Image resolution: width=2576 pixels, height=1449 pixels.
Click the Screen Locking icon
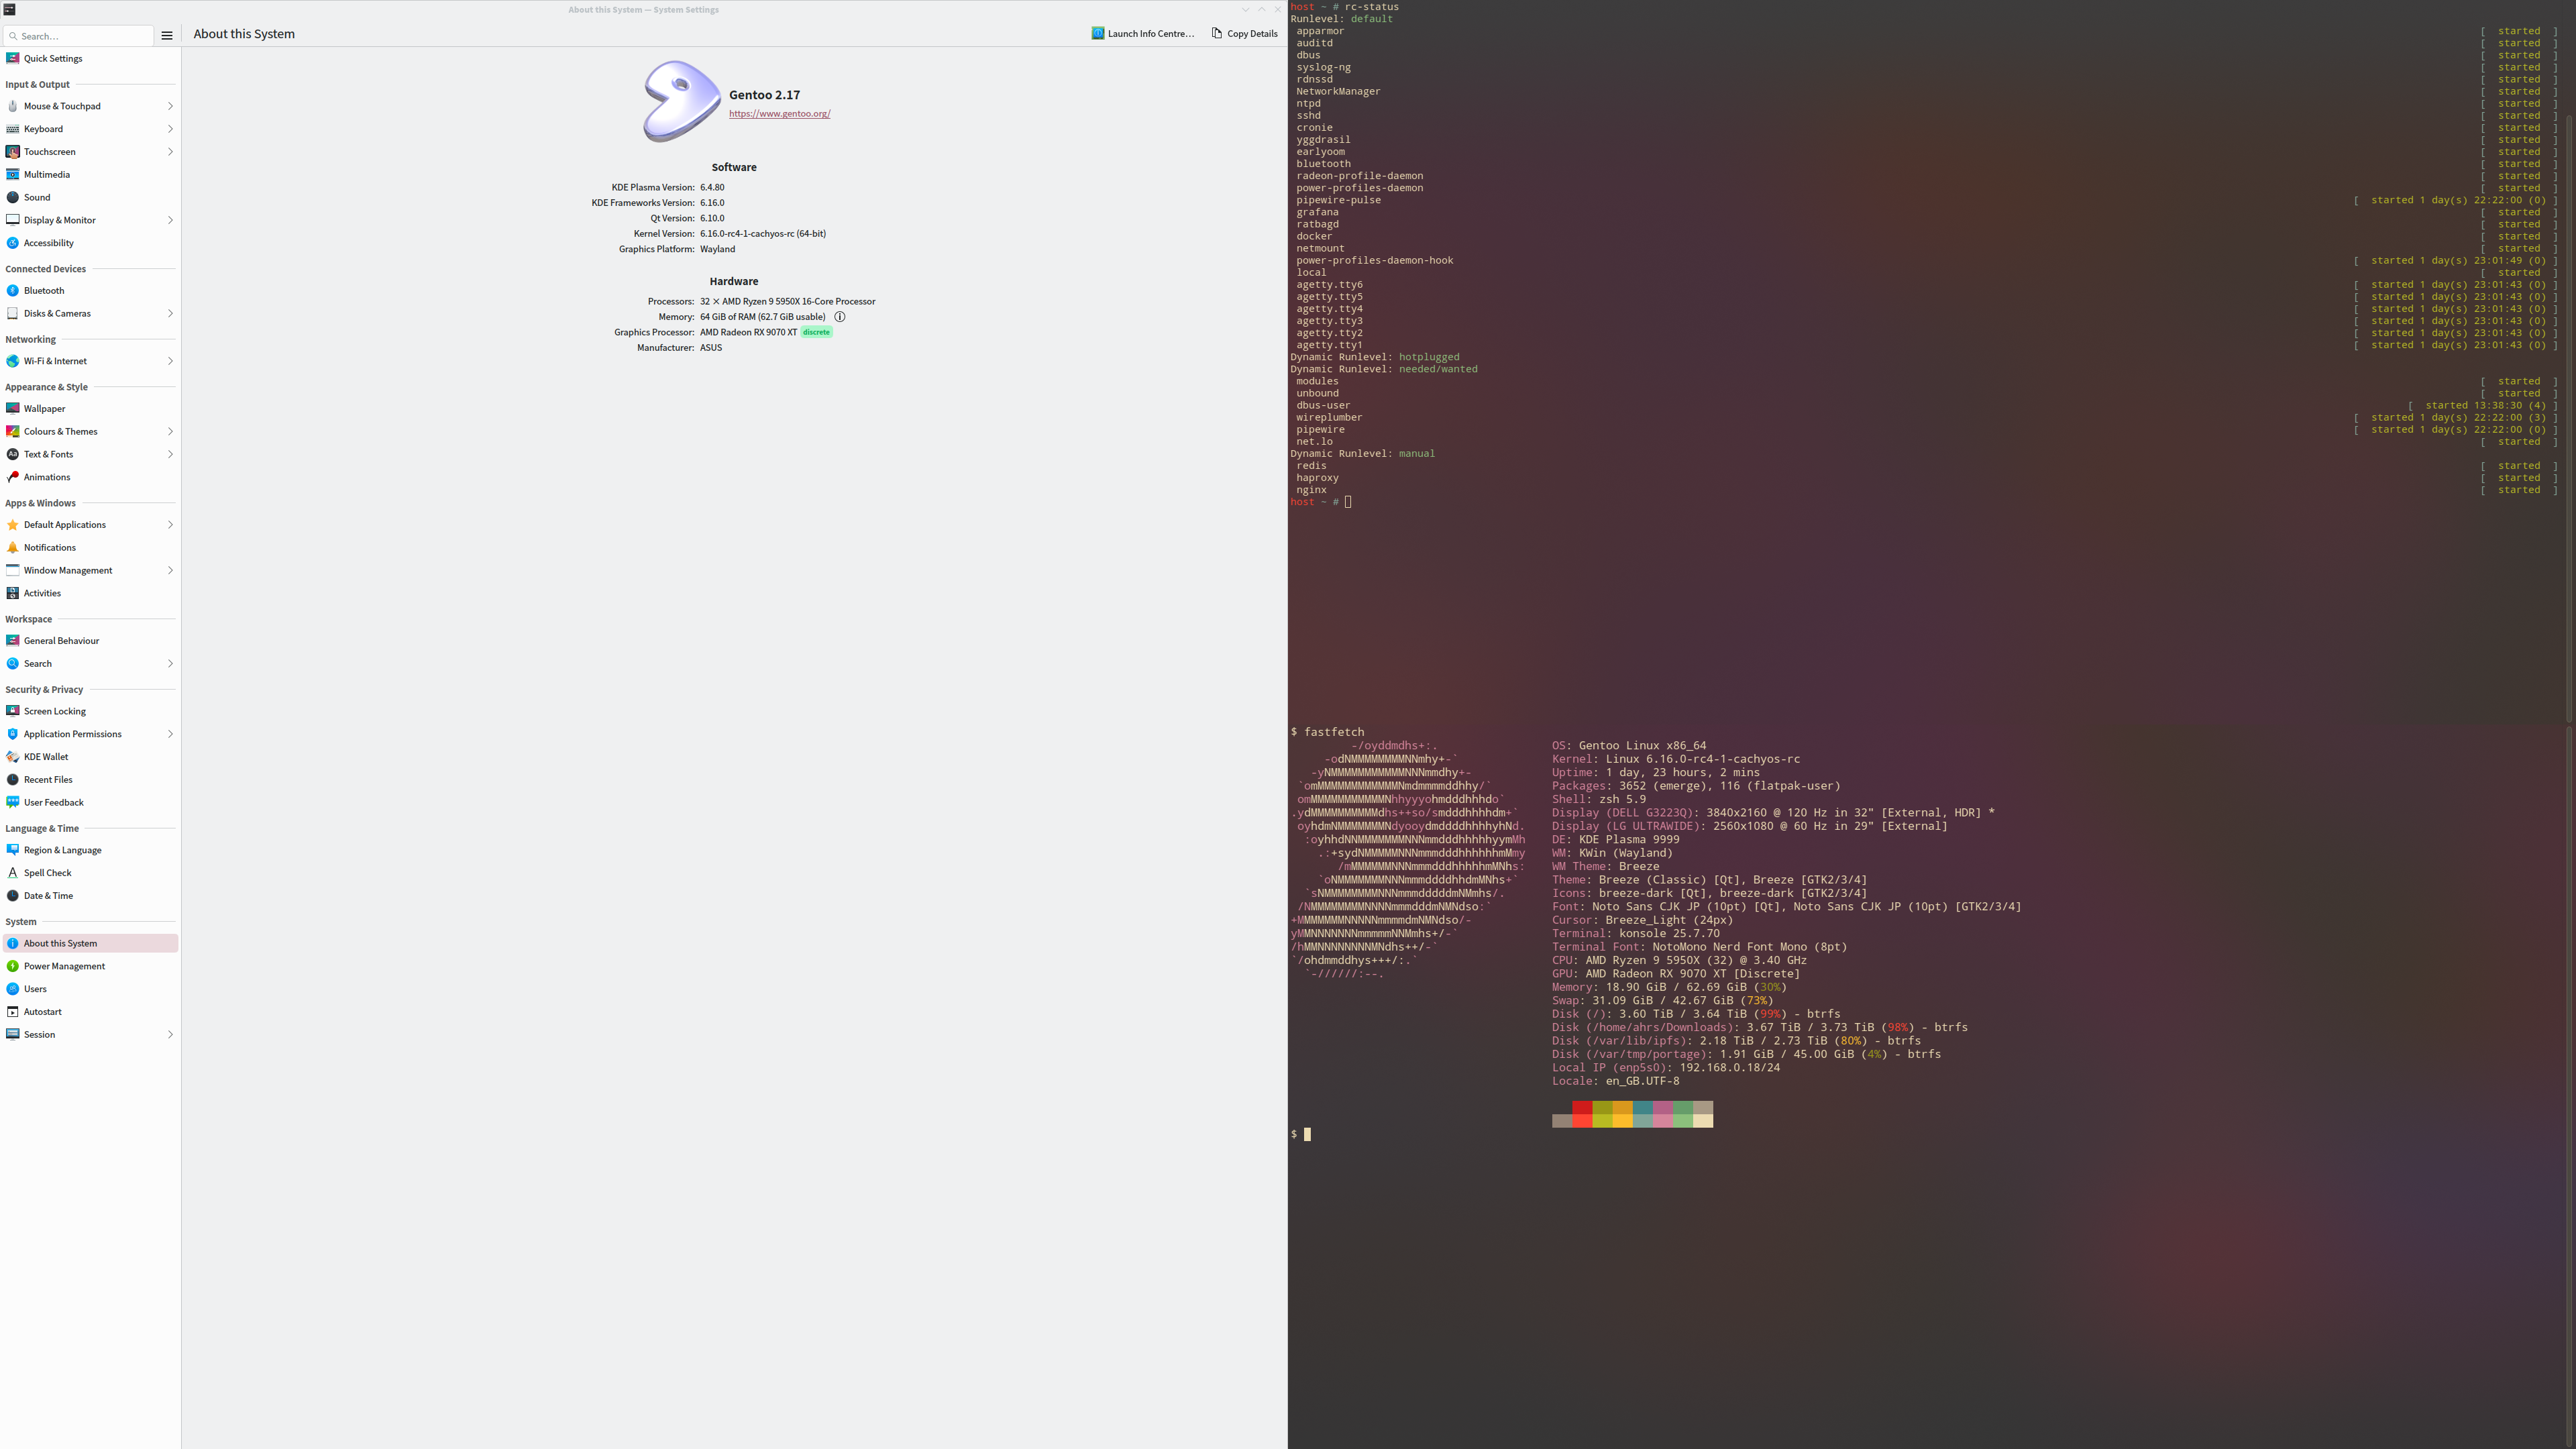point(13,711)
